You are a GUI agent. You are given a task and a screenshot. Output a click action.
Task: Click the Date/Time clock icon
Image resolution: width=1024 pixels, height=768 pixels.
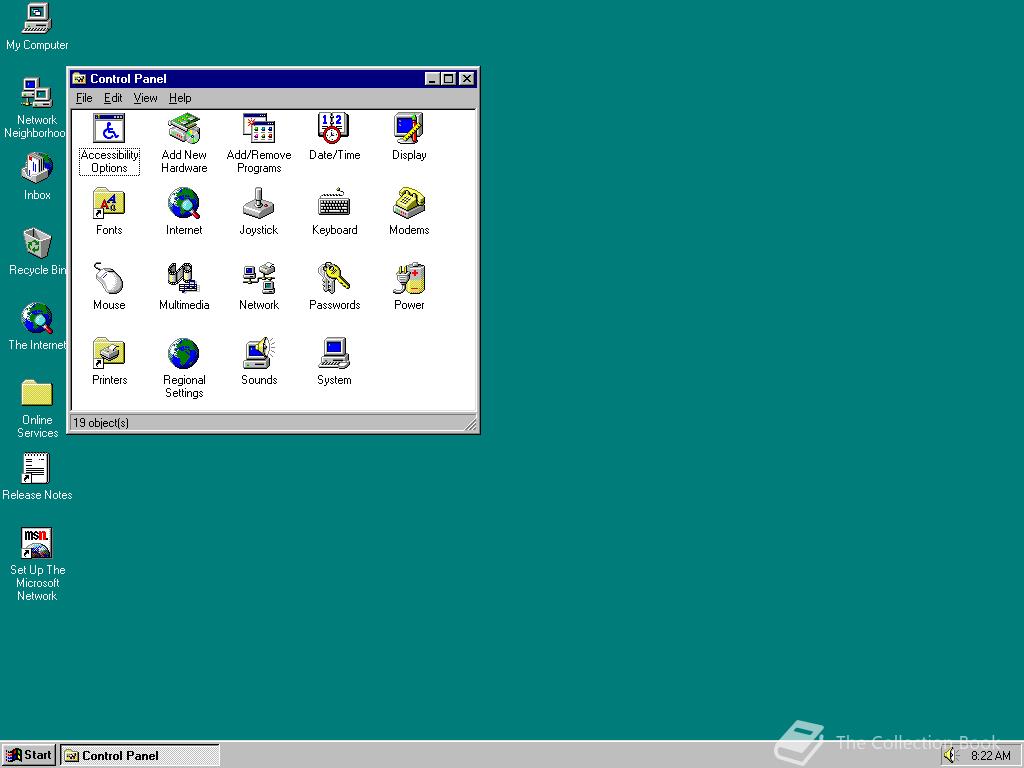334,129
